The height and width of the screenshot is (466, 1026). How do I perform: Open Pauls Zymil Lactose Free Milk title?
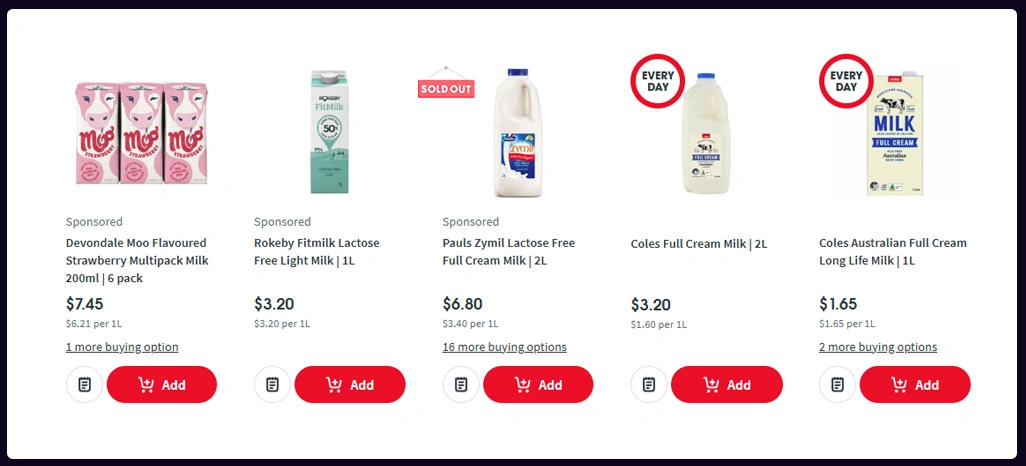click(x=509, y=252)
